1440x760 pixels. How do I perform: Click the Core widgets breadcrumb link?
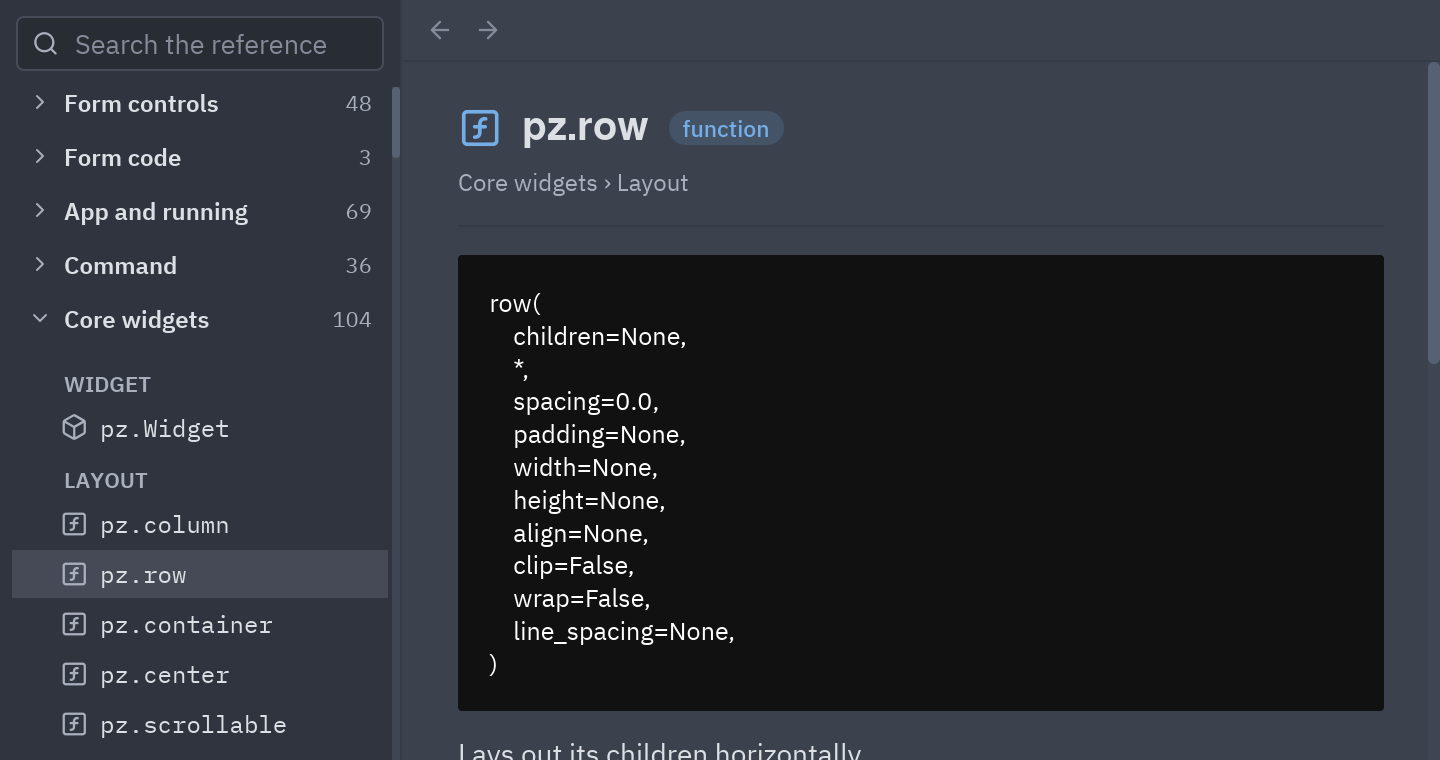527,183
